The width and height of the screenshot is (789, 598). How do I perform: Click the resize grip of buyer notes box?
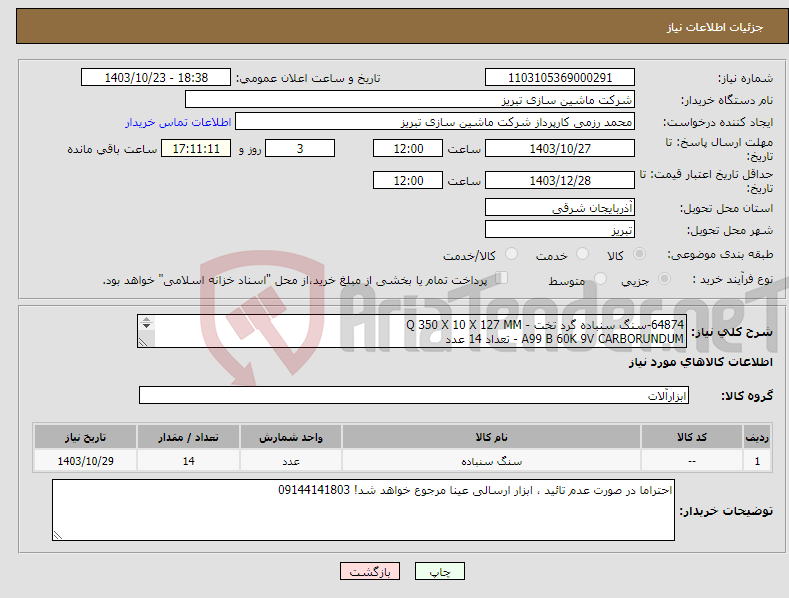tap(58, 535)
